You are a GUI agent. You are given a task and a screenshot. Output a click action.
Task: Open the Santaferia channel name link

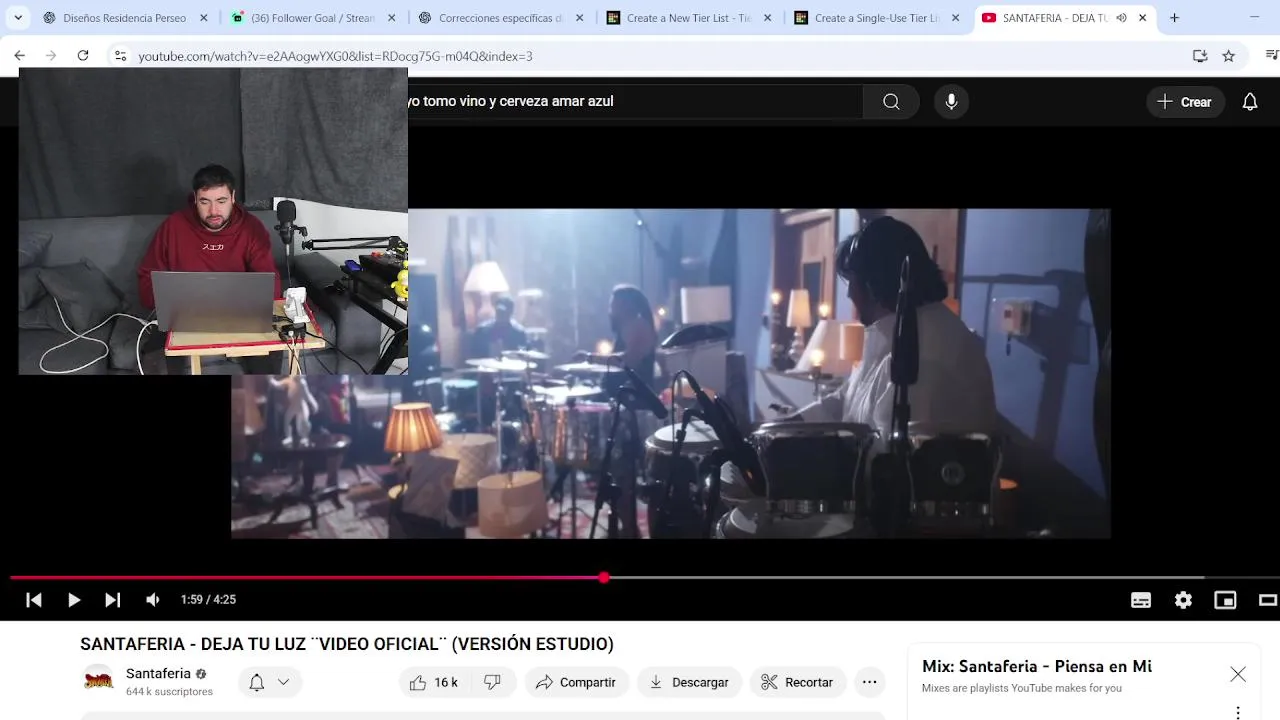tap(158, 673)
